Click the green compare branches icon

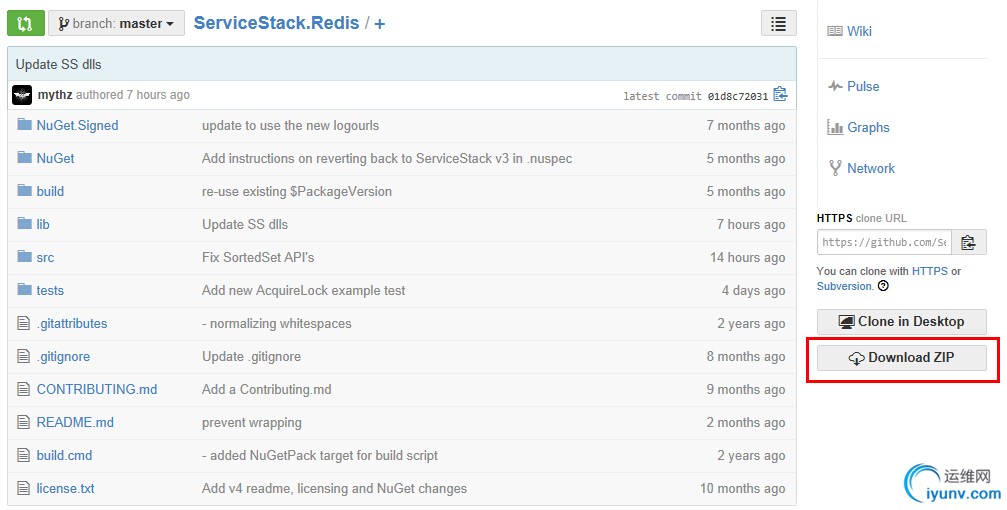click(x=24, y=23)
